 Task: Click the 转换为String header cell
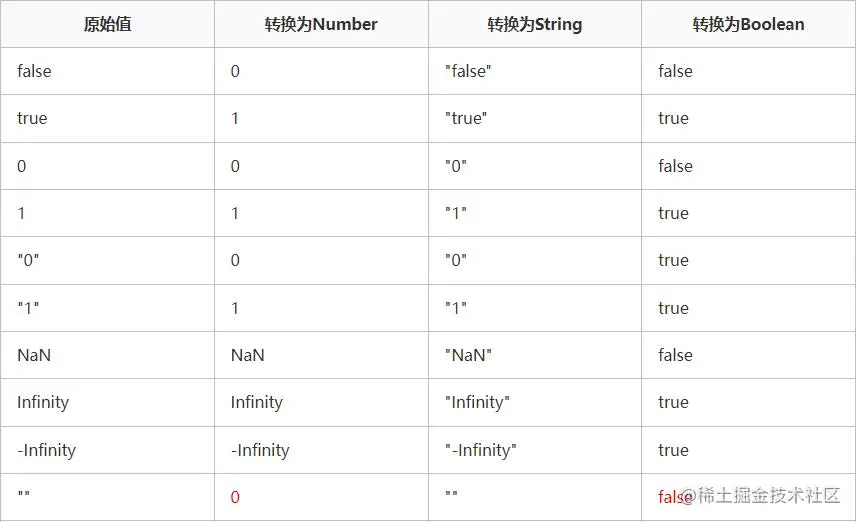click(535, 24)
